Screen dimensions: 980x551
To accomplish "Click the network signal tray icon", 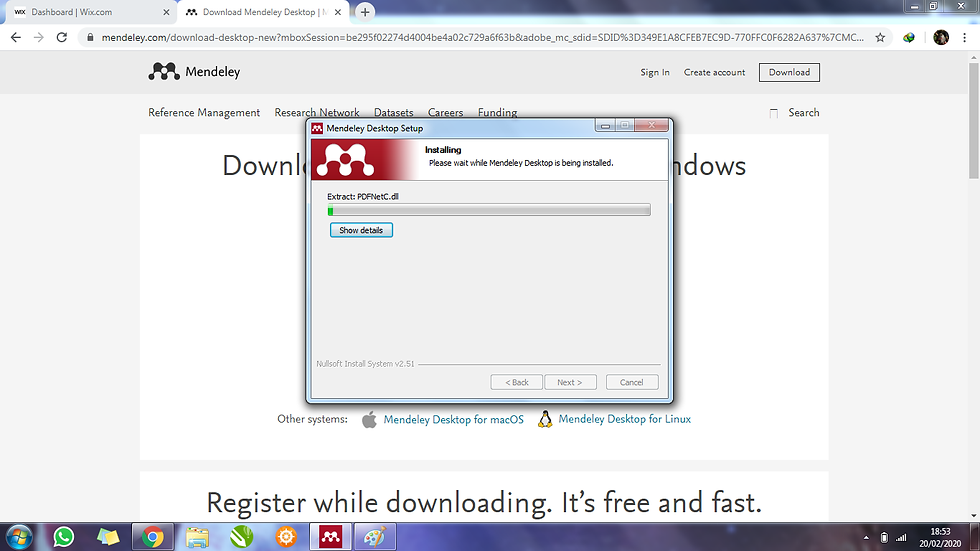I will click(901, 537).
